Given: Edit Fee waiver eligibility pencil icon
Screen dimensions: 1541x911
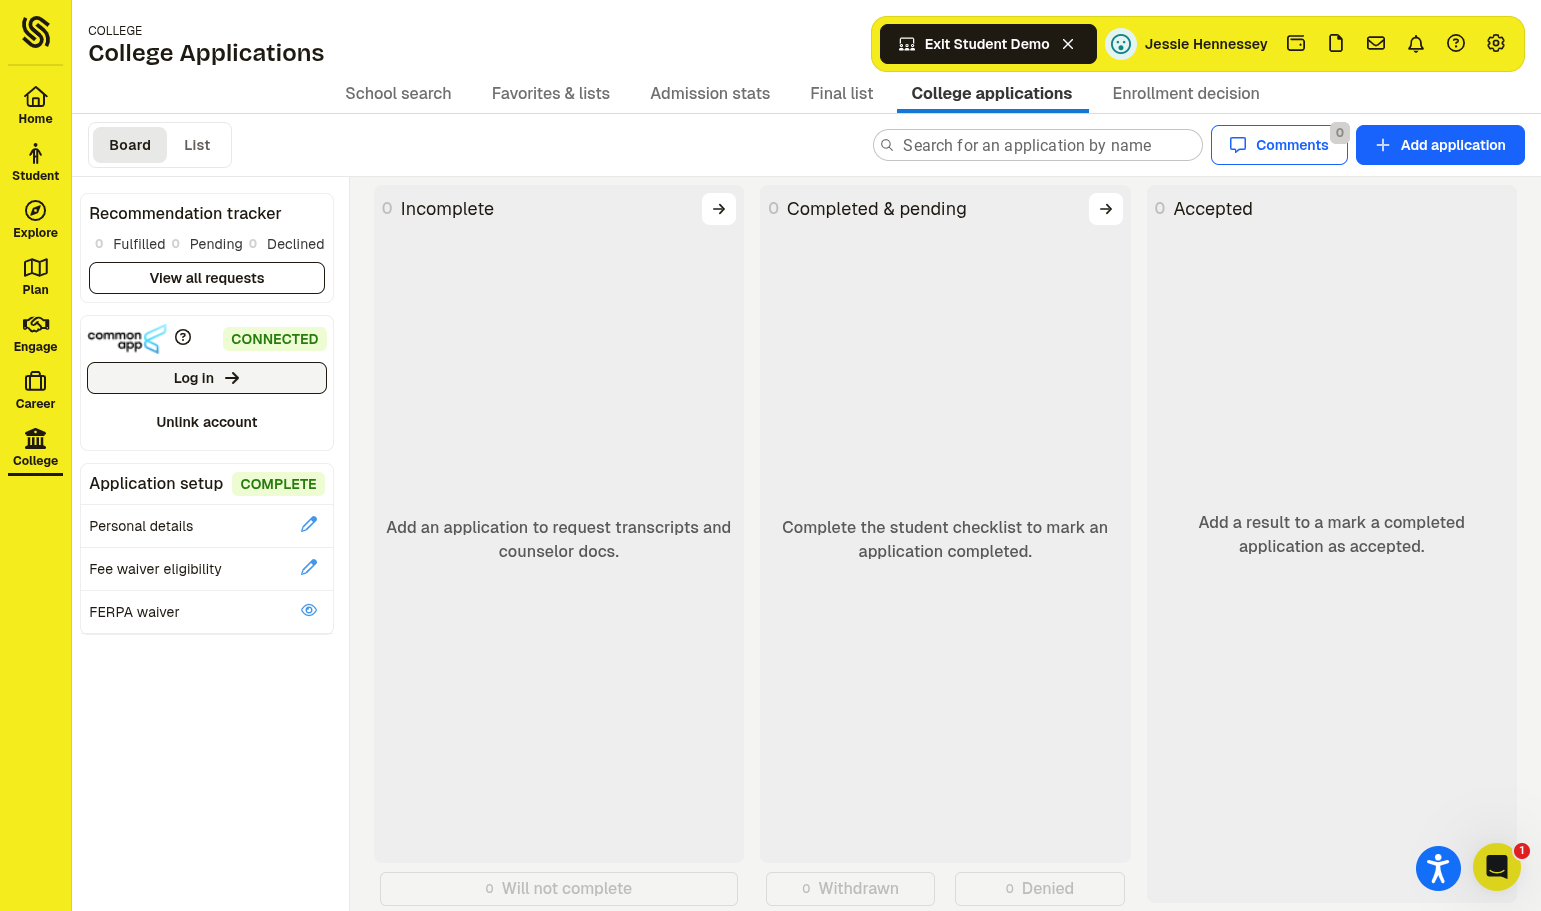Looking at the screenshot, I should click(309, 567).
